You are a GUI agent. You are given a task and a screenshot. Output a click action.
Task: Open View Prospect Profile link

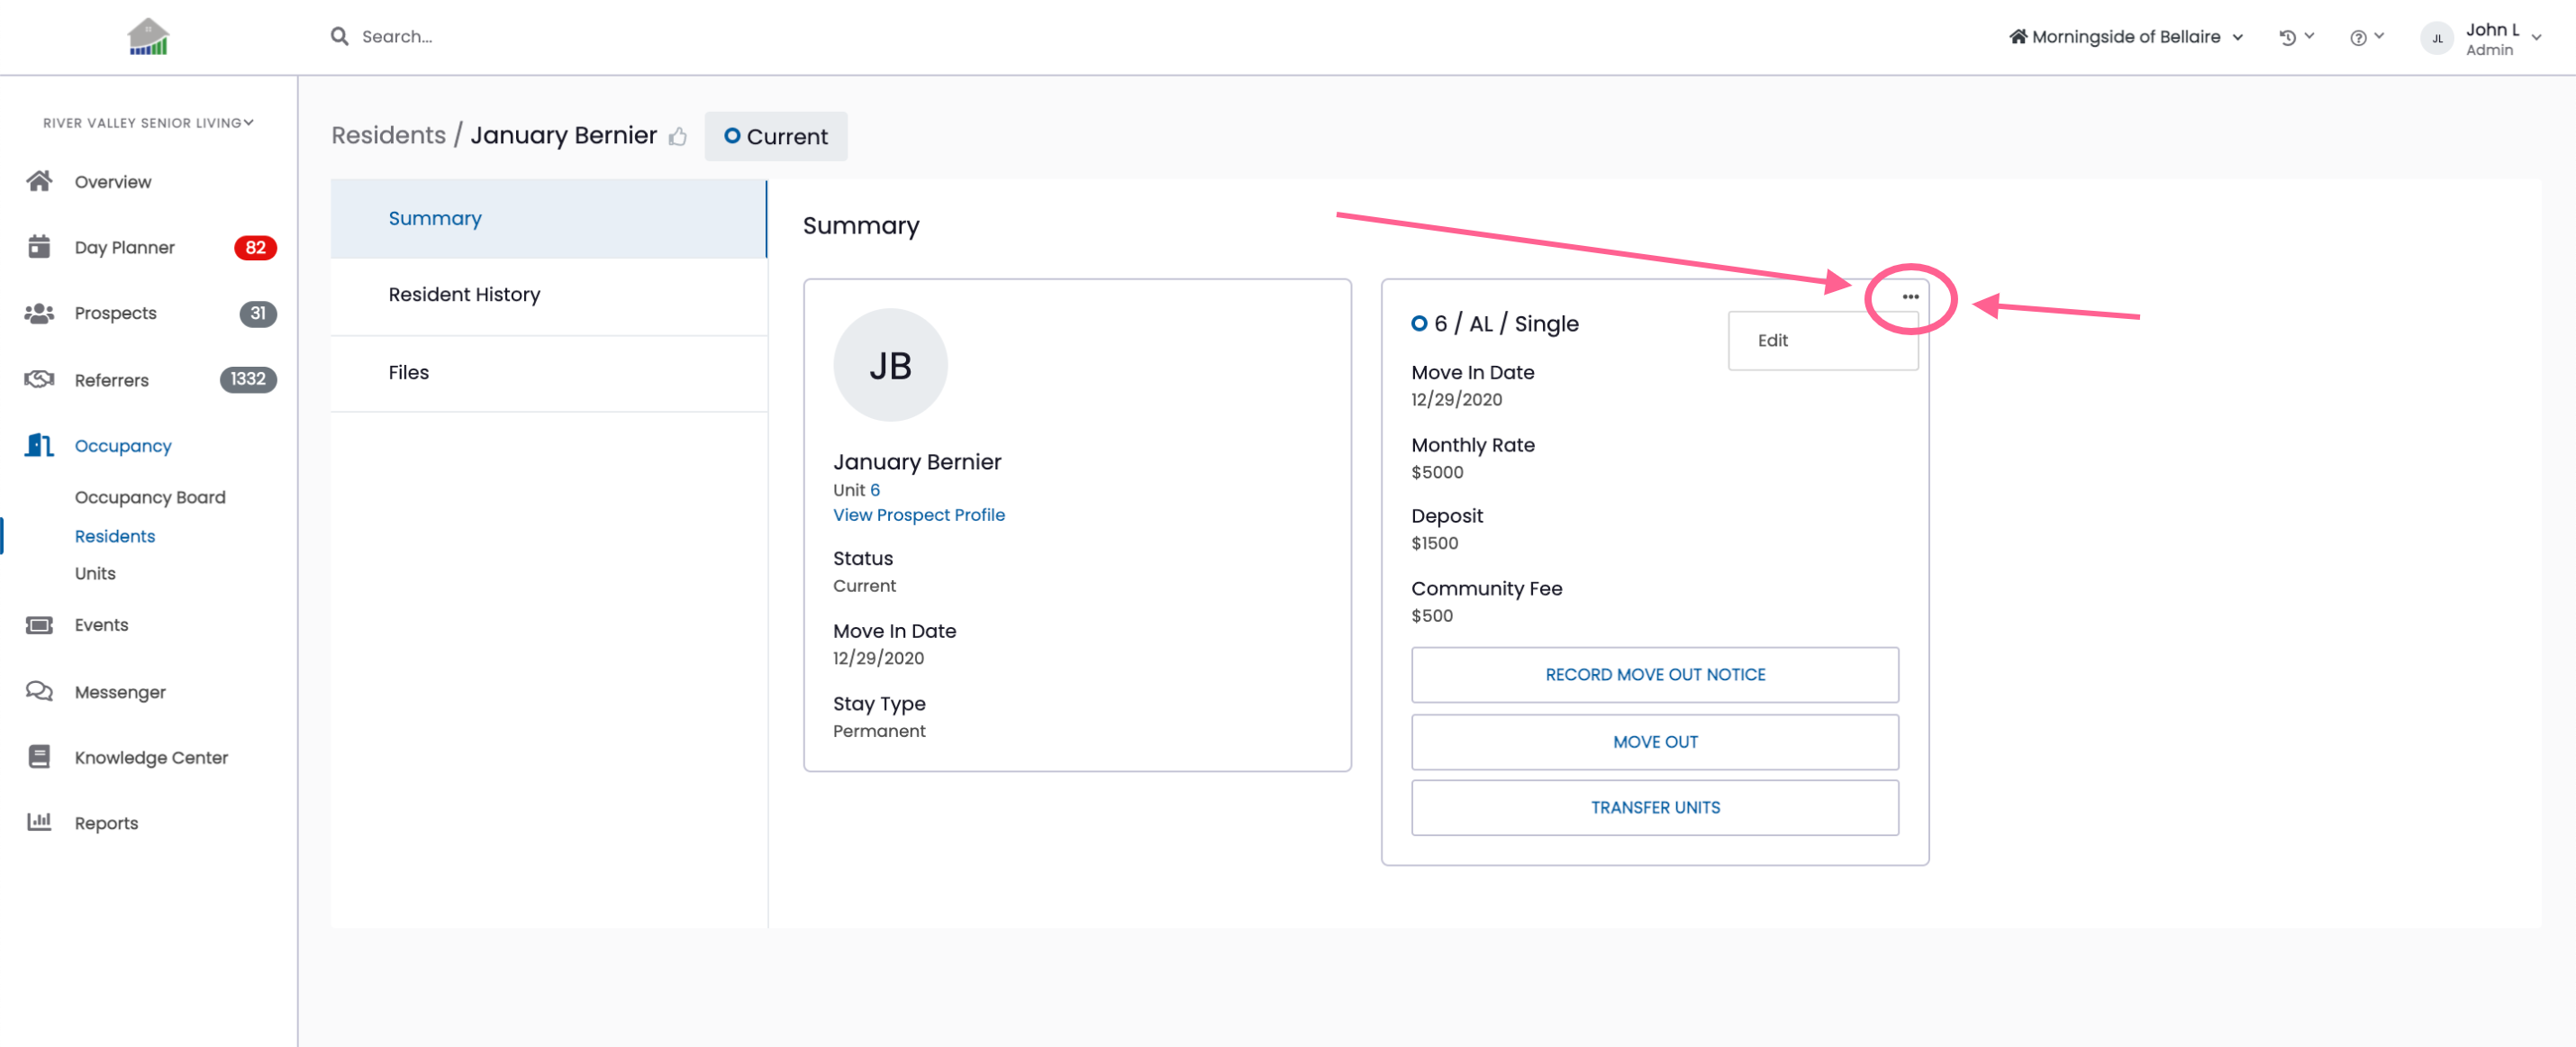(x=918, y=515)
